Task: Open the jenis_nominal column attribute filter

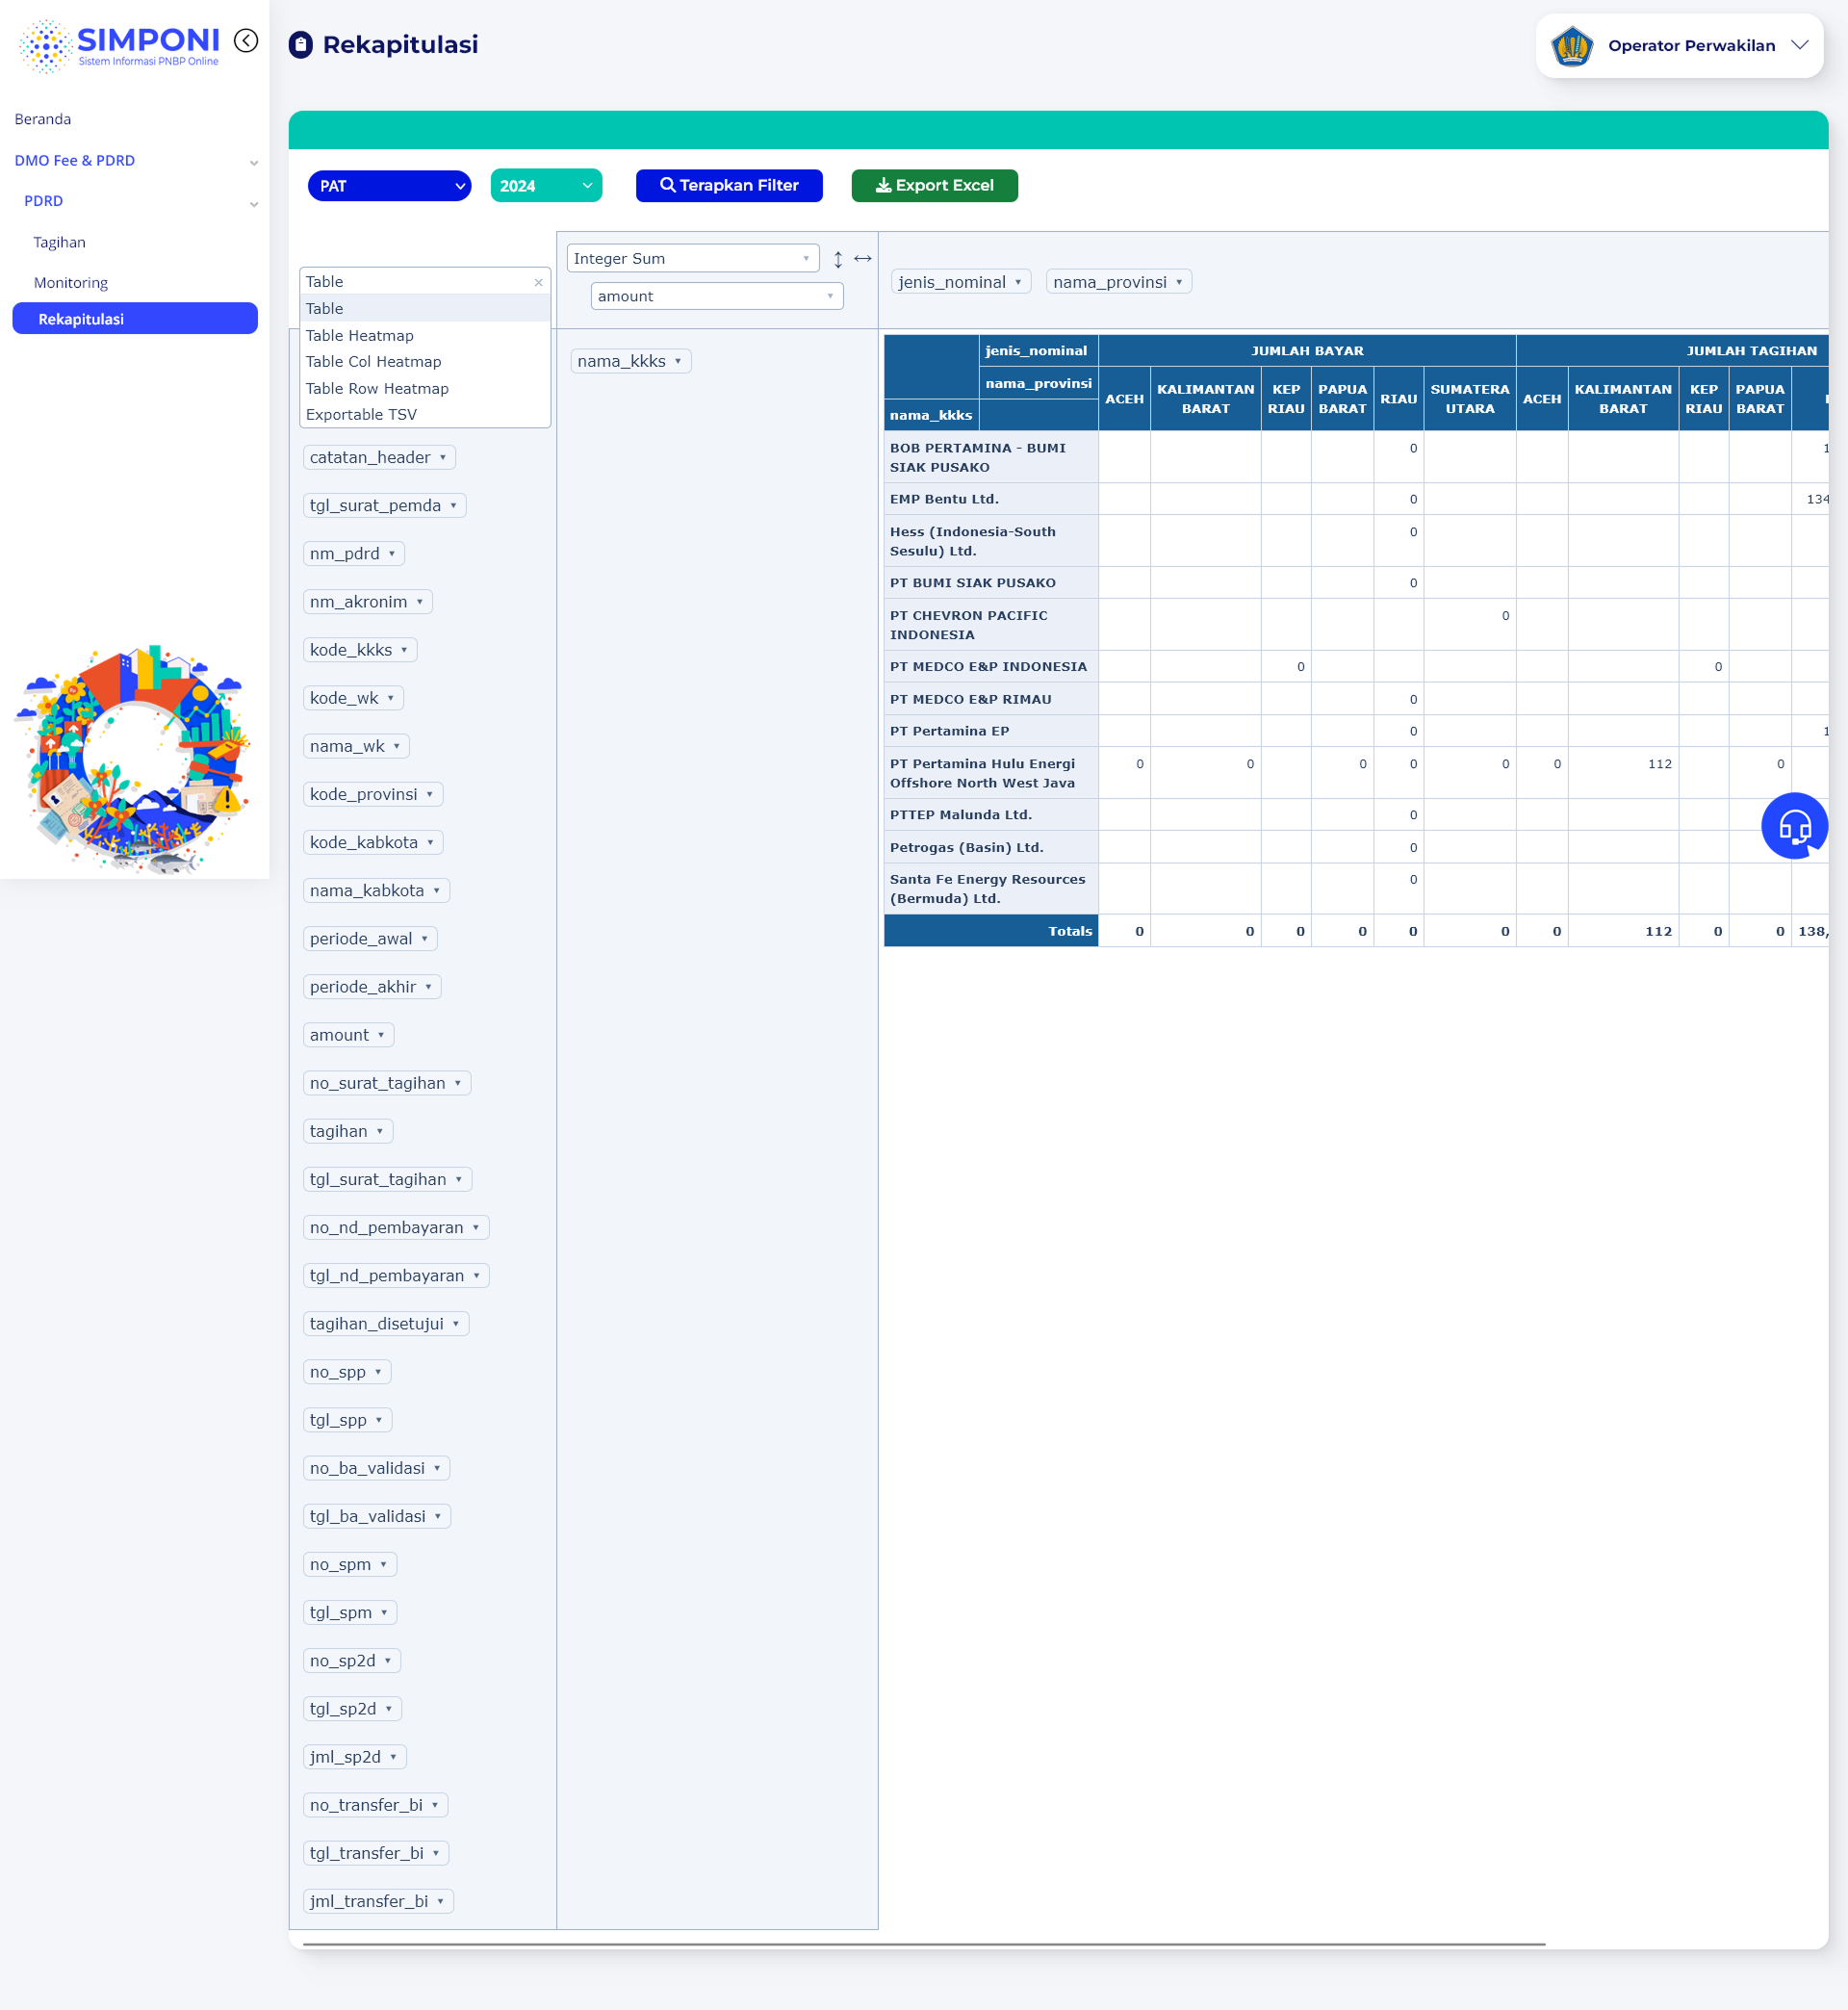Action: [1018, 283]
